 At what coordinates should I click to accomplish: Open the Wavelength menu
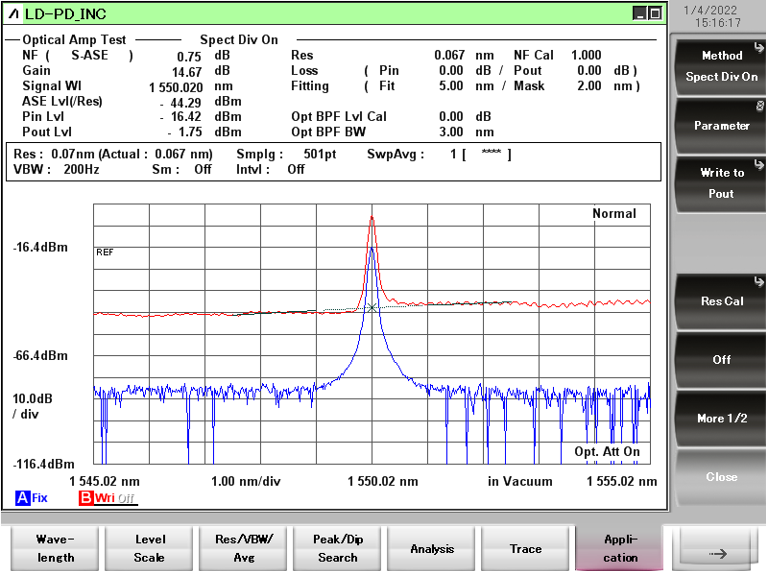55,549
